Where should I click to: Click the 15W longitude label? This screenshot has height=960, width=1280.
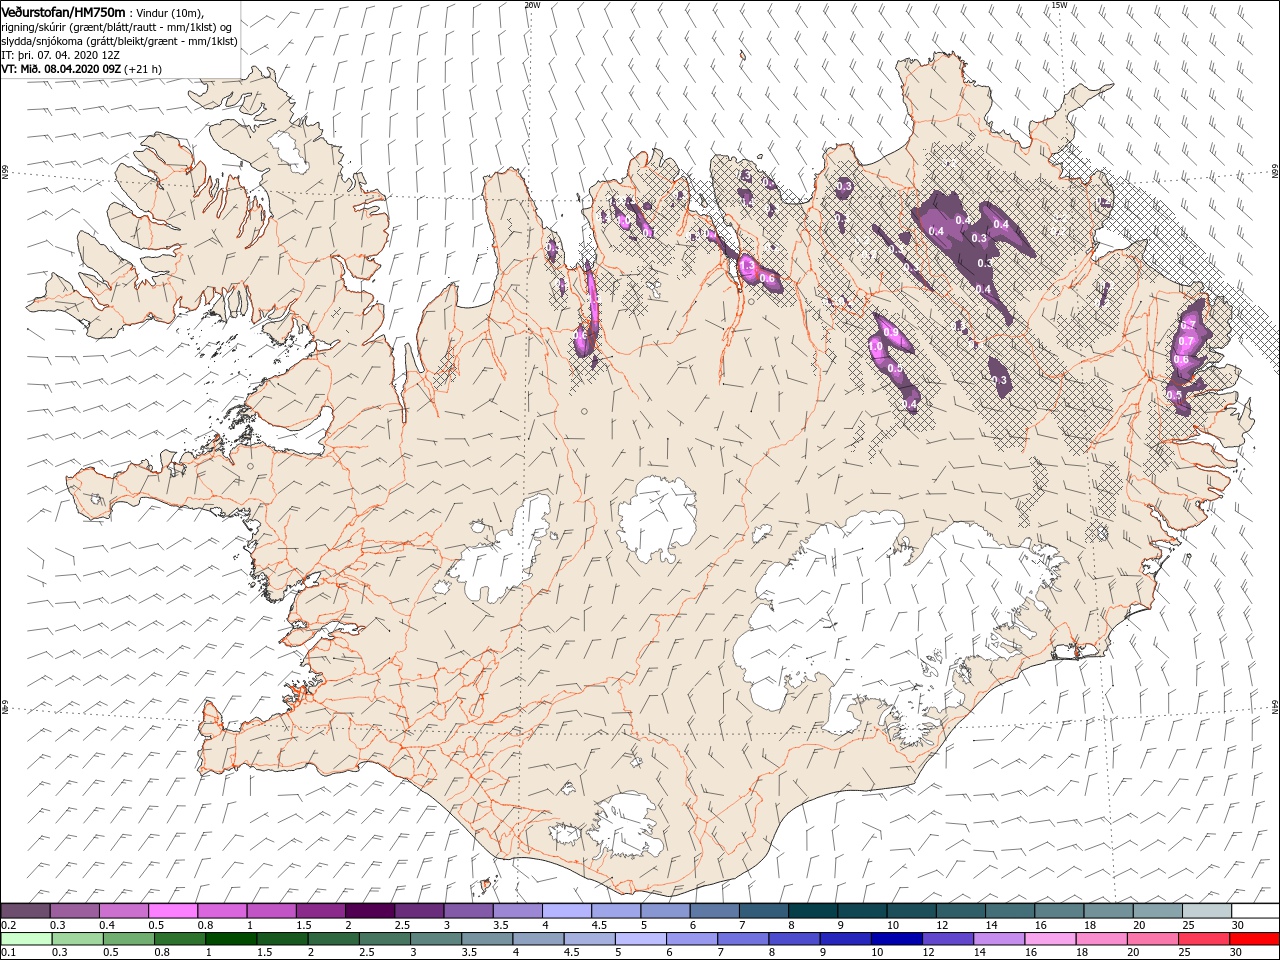1058,5
